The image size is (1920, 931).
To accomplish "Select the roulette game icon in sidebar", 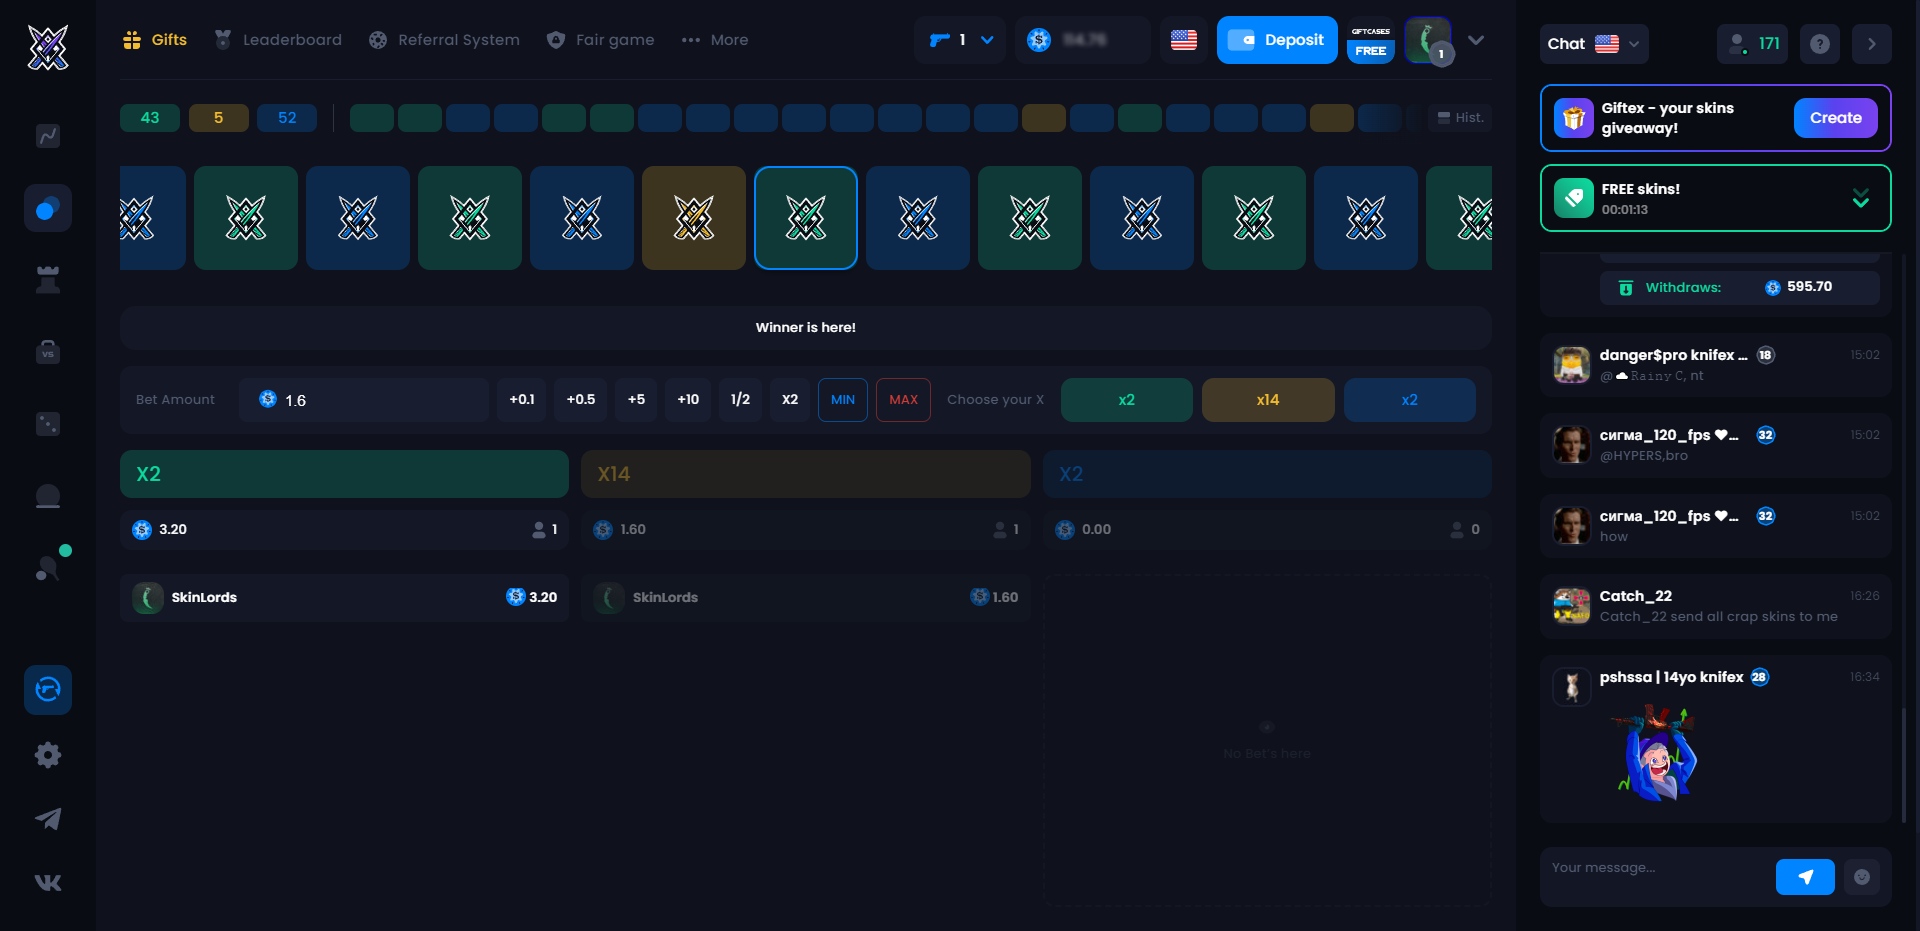I will click(x=48, y=209).
